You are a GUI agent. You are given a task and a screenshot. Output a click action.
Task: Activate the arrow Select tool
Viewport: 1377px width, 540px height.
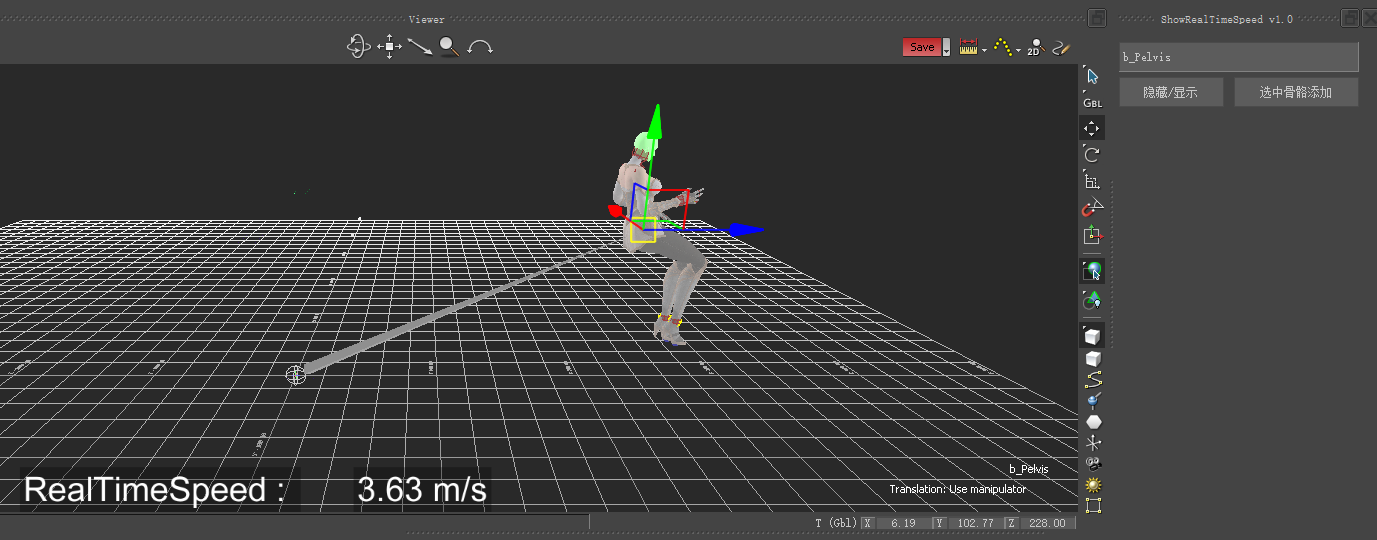point(1092,76)
